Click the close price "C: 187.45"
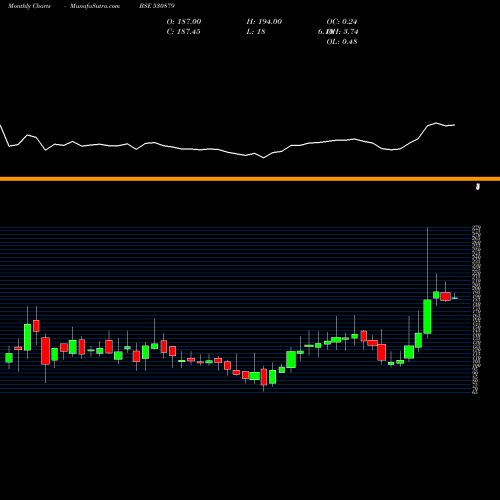500x500 pixels. tap(183, 32)
